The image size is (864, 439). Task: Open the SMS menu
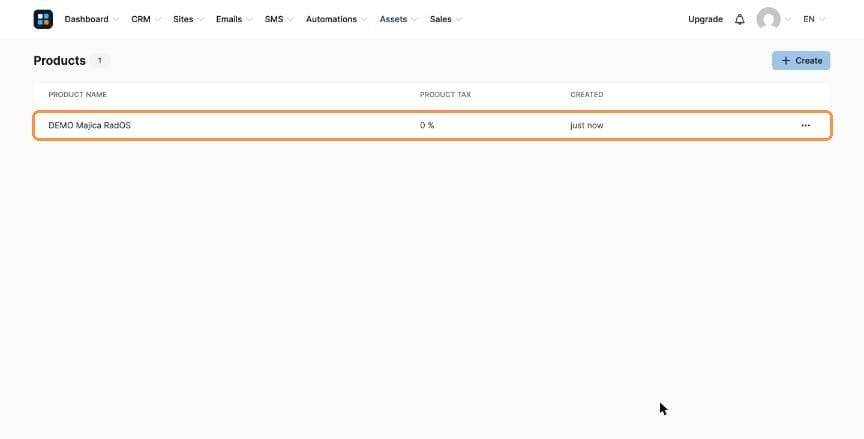(279, 19)
